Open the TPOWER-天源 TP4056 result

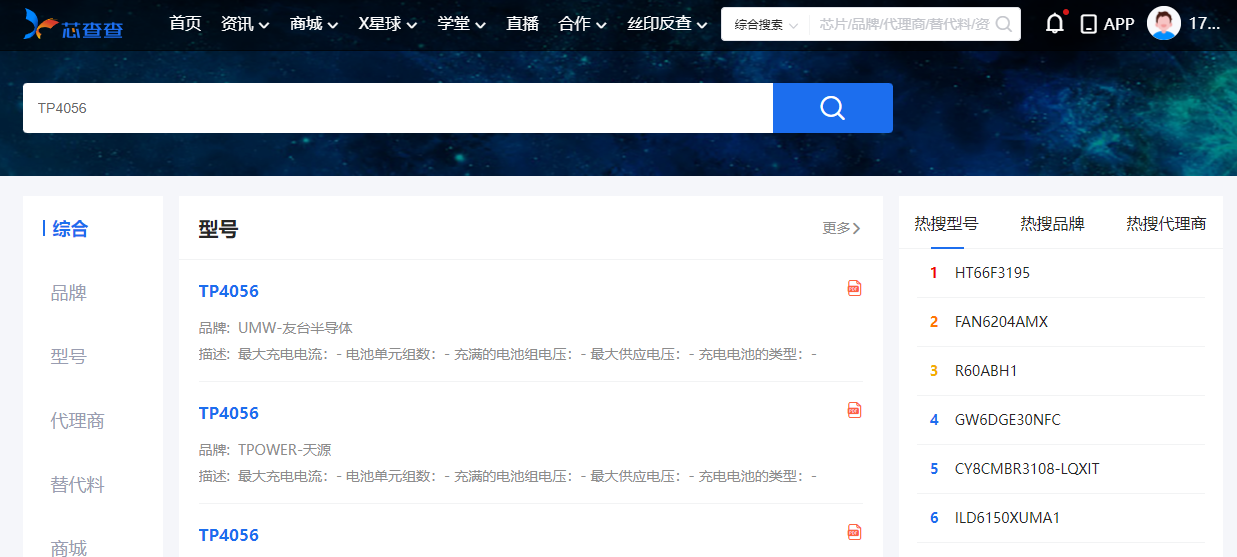click(x=229, y=413)
